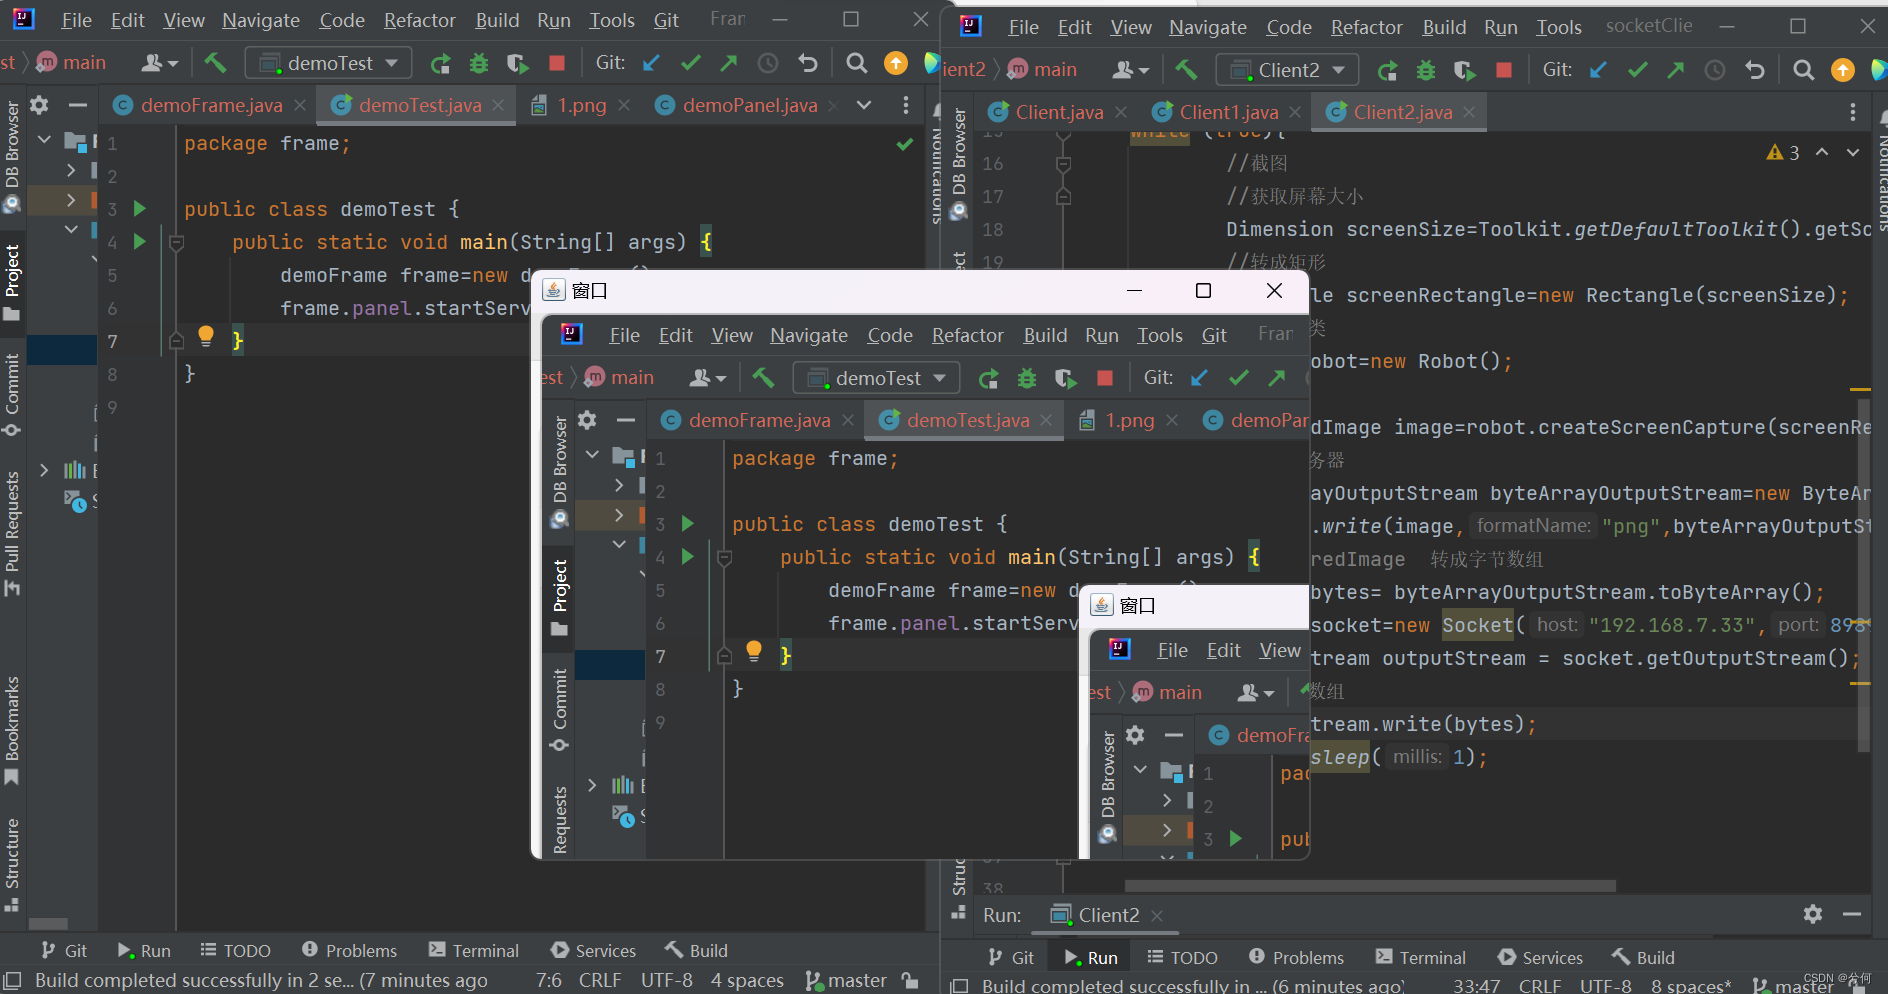Hide the Project panel with the minus icon

coord(78,105)
